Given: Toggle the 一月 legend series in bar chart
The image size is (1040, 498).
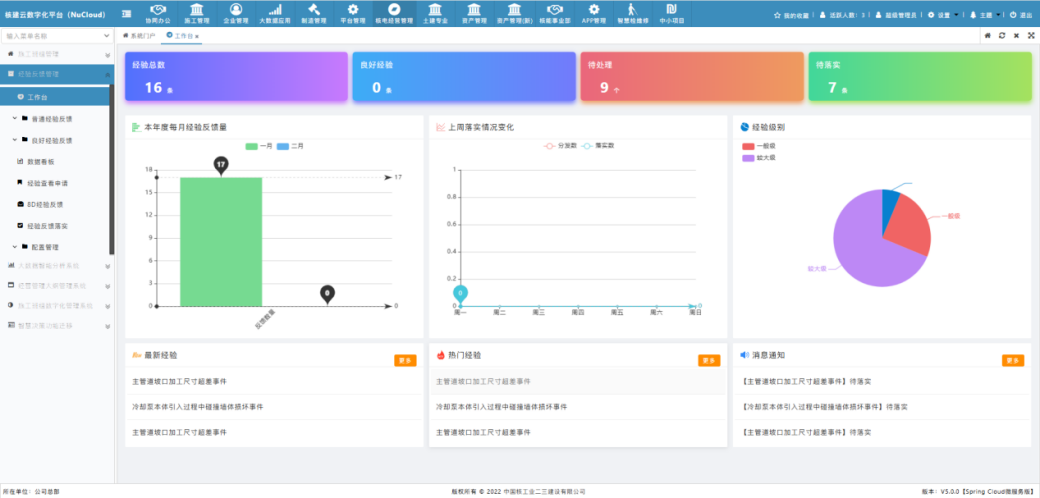Looking at the screenshot, I should click(259, 146).
